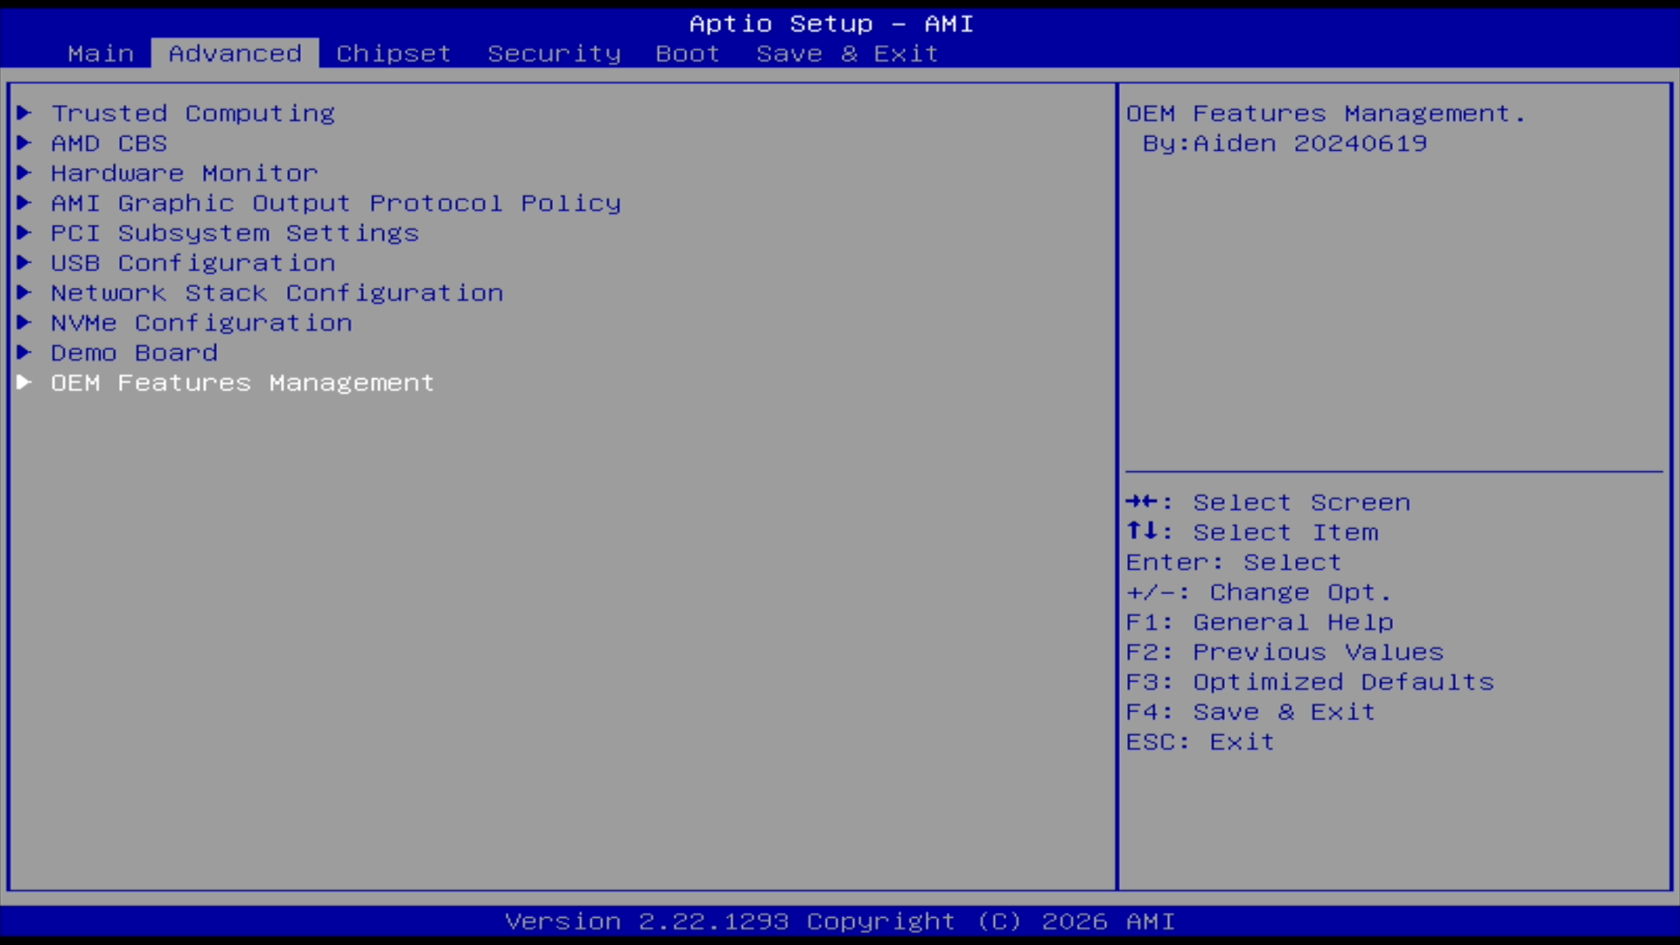Open AMD CBS submenu
Viewport: 1680px width, 945px height.
tap(109, 144)
